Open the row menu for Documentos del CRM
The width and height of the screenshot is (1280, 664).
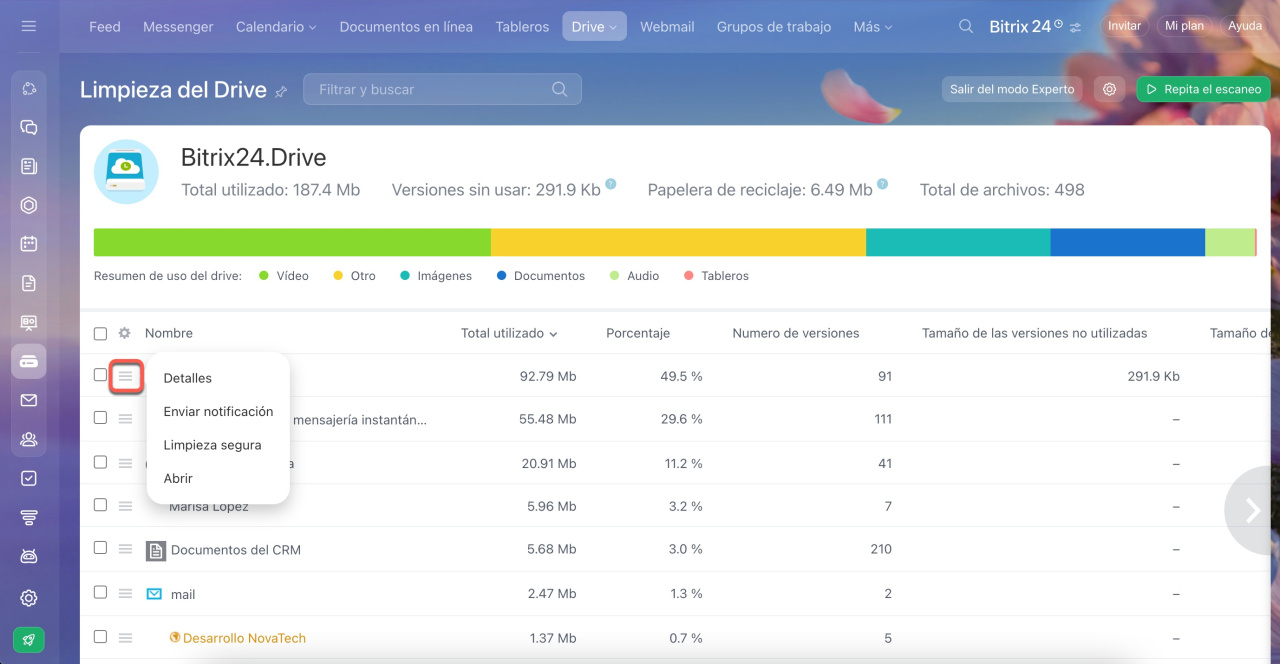point(125,549)
